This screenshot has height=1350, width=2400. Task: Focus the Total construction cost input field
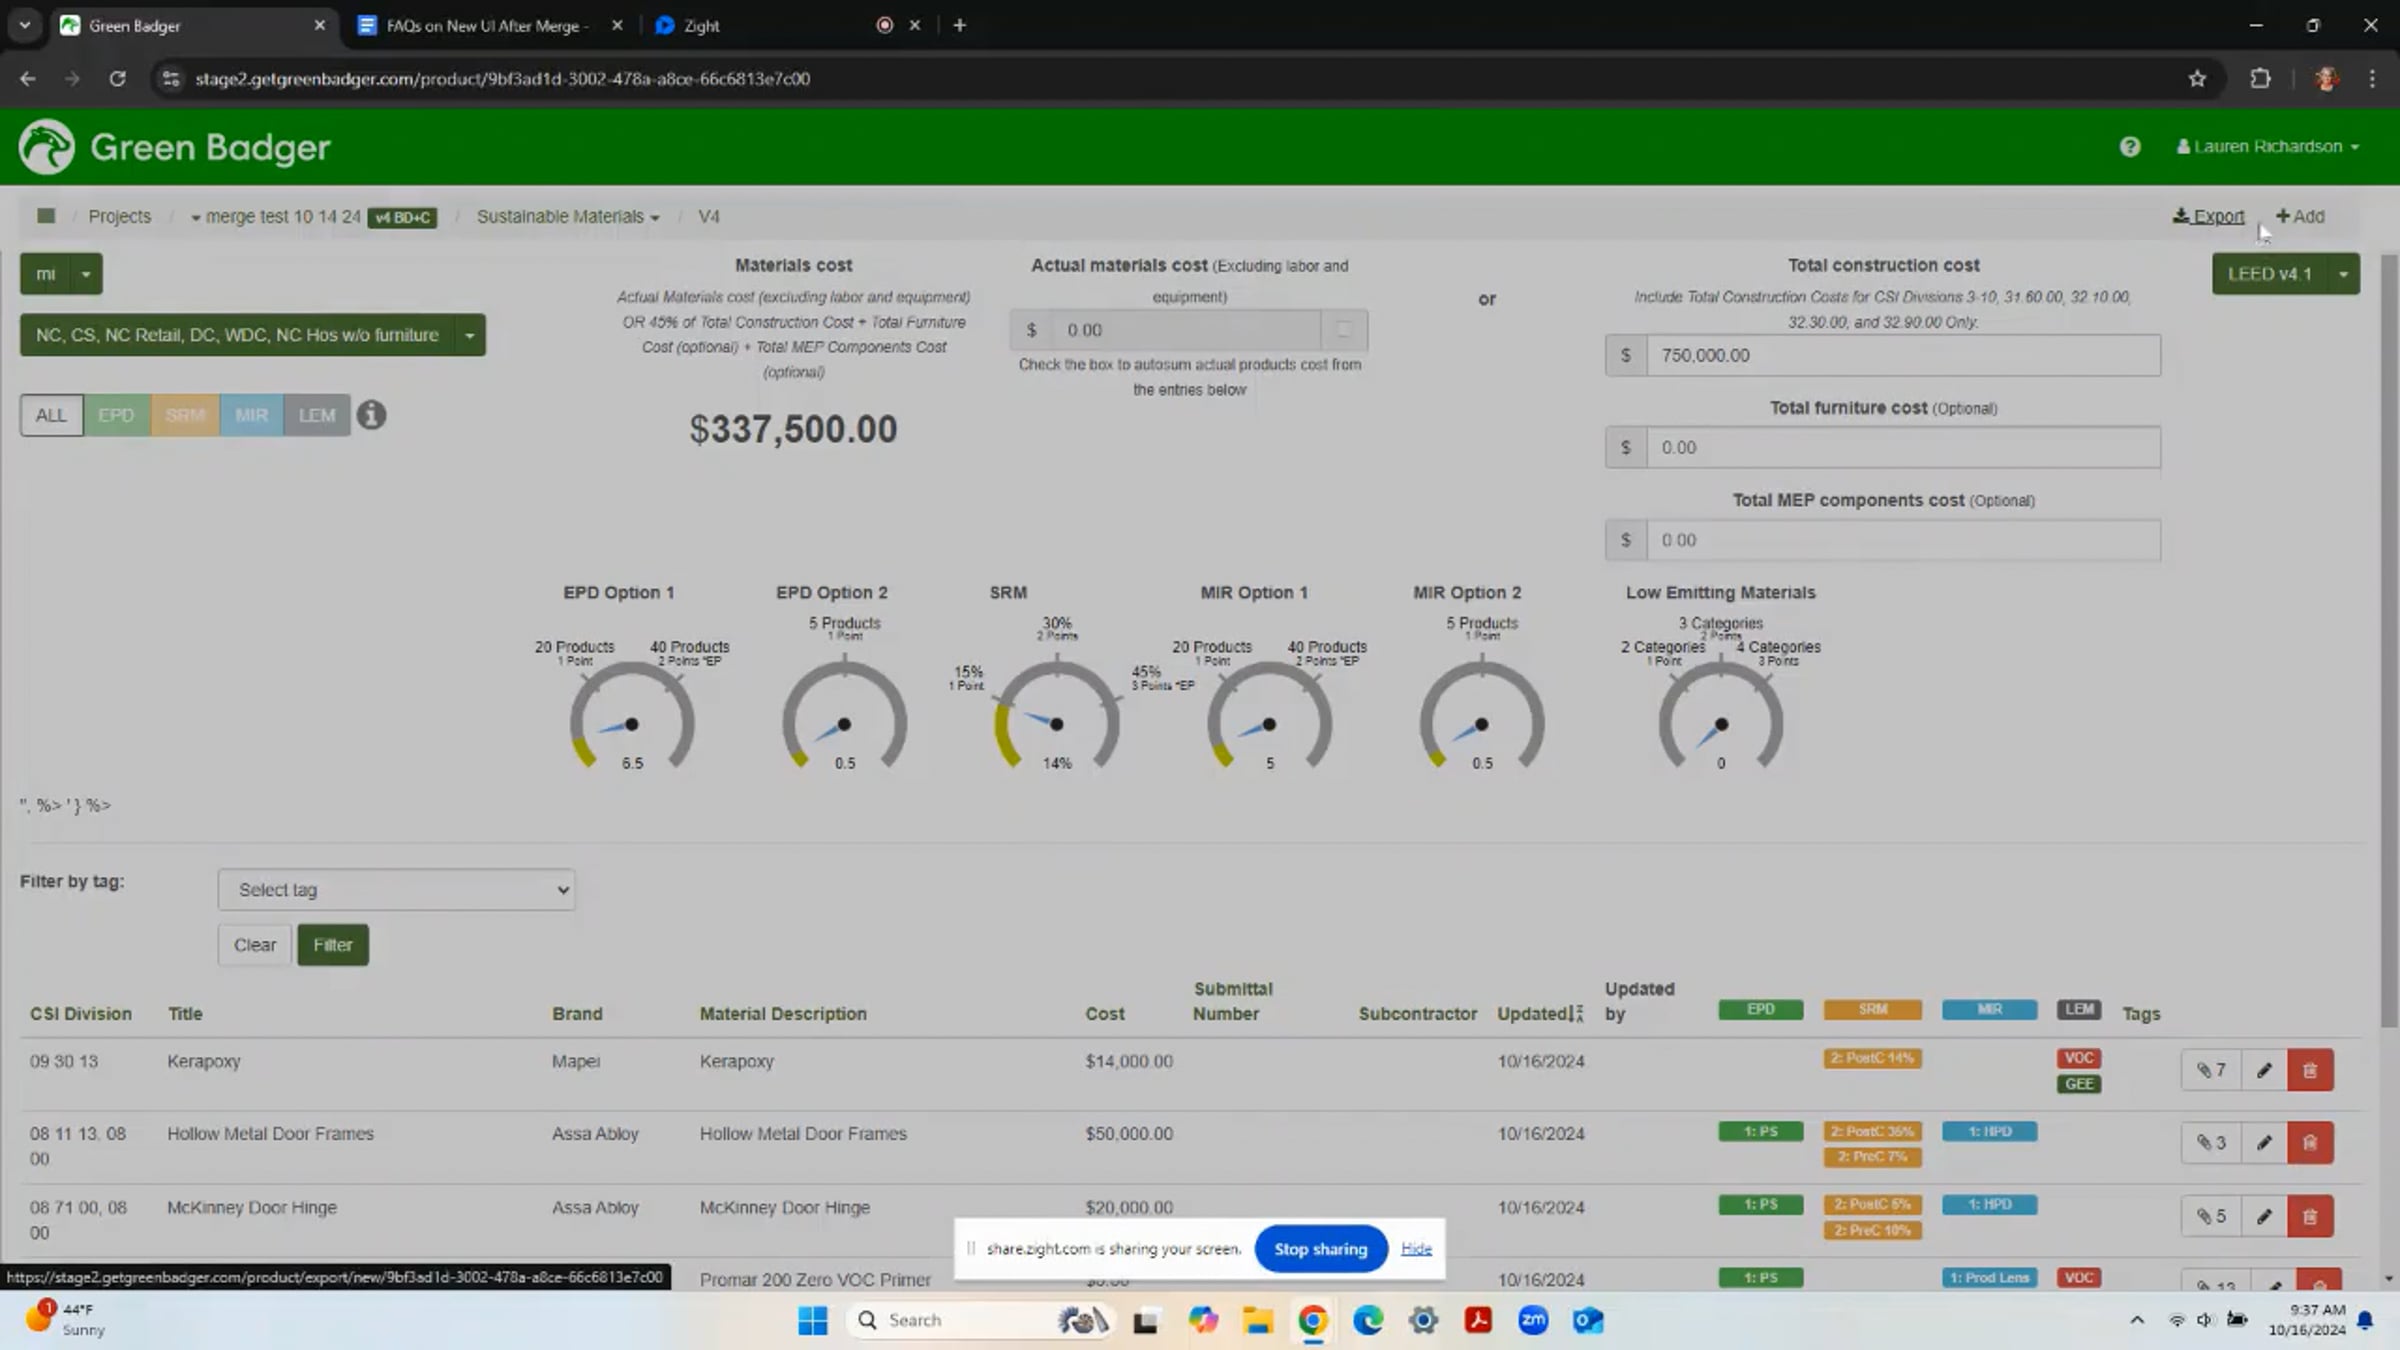tap(1903, 356)
